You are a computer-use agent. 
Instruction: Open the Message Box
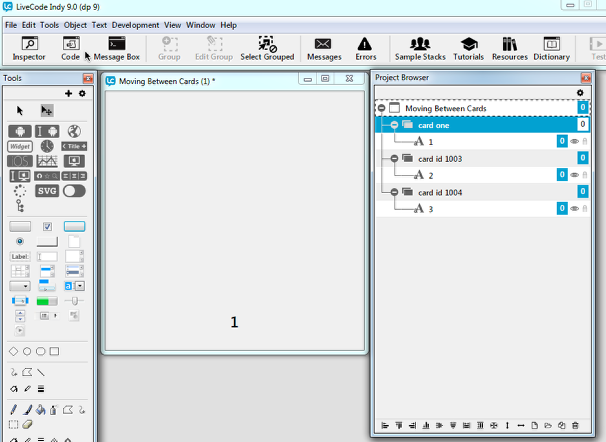point(117,49)
